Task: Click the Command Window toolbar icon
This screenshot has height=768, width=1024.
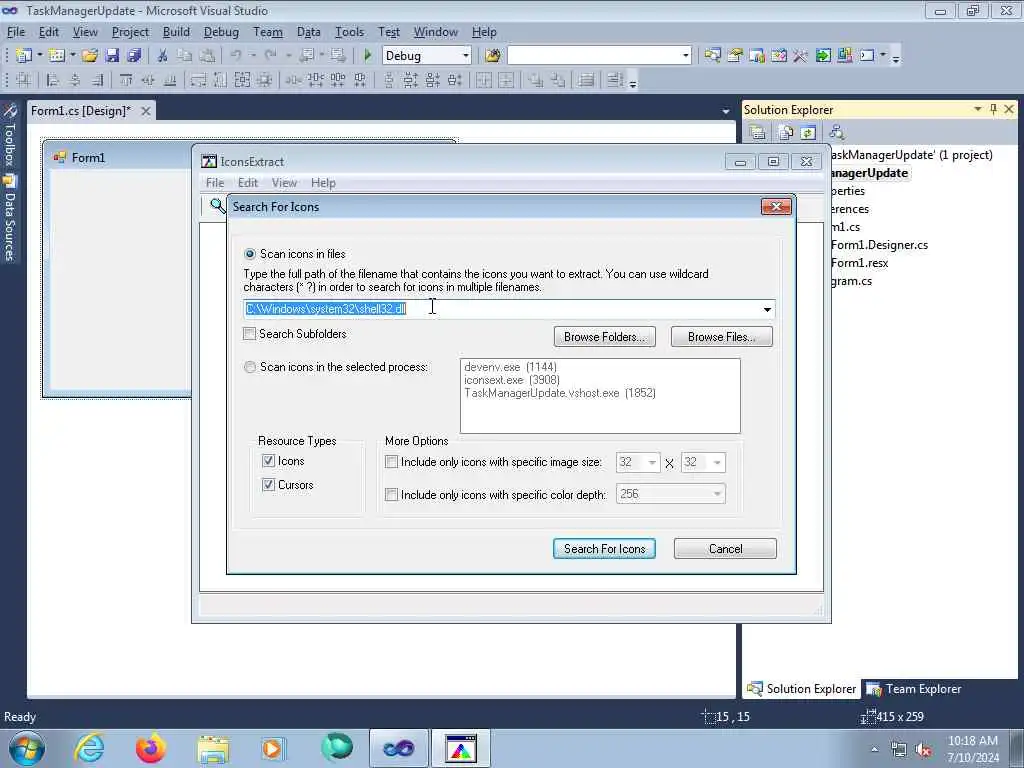Action: [x=867, y=56]
